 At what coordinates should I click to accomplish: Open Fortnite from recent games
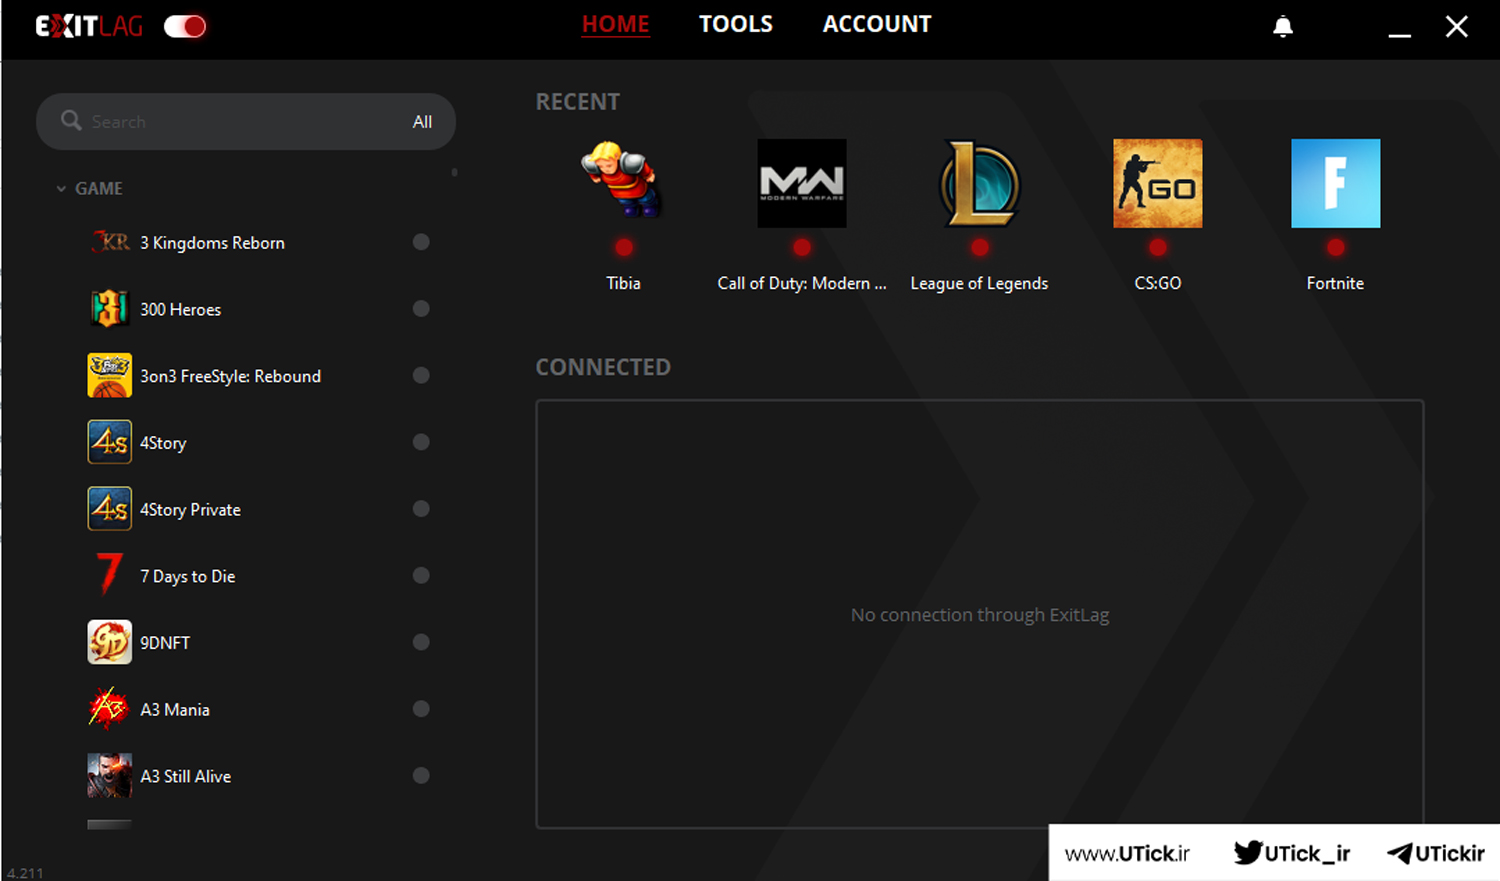pyautogui.click(x=1336, y=183)
